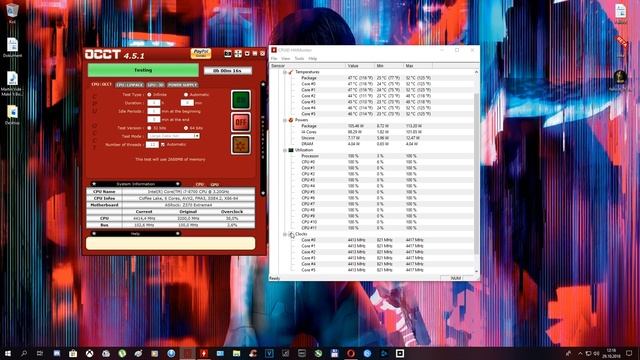Viewport: 640px width, 360px height.
Task: Click the Duration hours field
Action: tap(153, 103)
